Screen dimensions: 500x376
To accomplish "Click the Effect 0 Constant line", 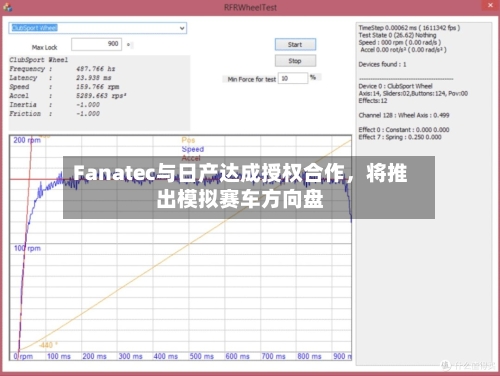I will coord(404,130).
